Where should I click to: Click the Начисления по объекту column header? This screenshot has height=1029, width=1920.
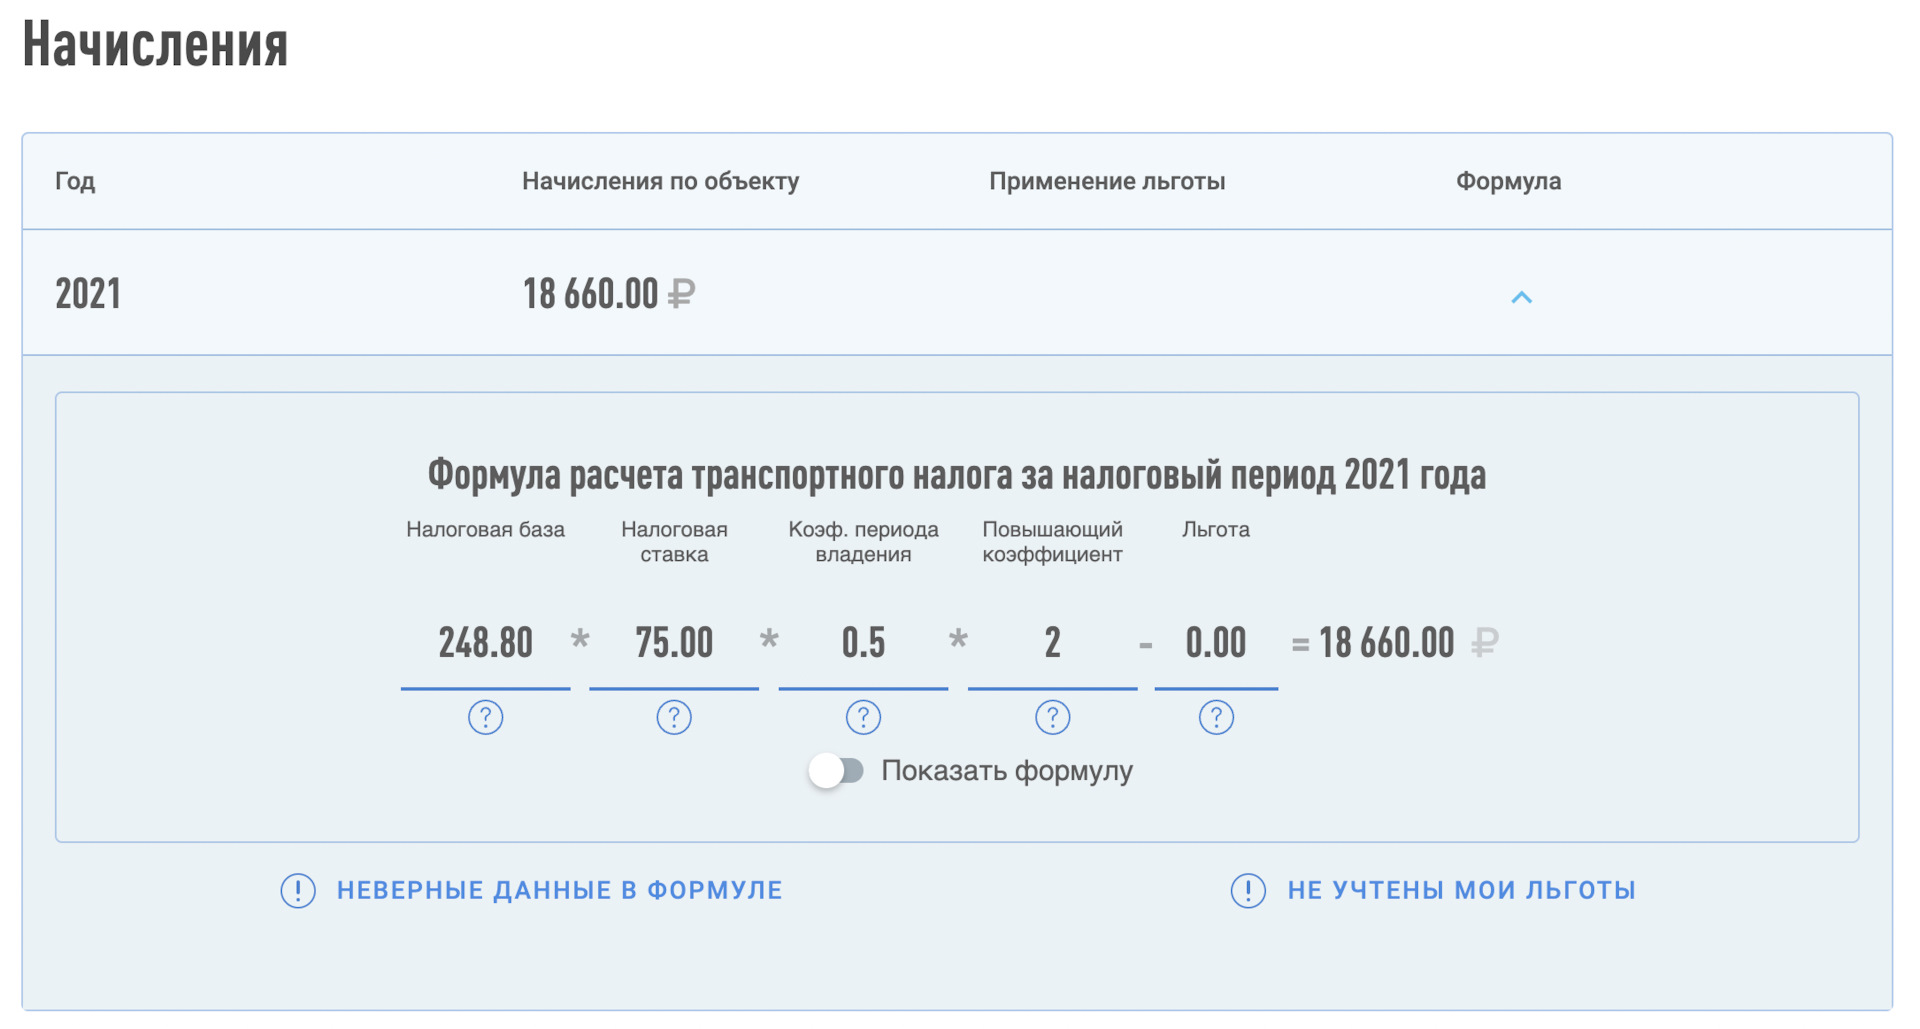(x=660, y=181)
